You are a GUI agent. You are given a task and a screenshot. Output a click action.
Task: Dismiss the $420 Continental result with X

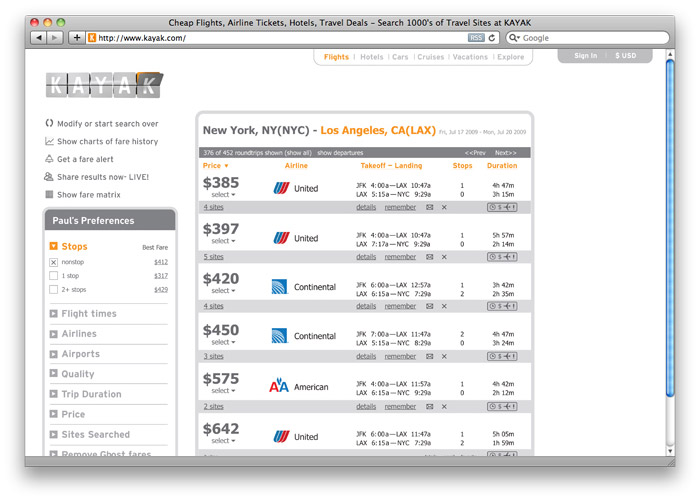(444, 306)
